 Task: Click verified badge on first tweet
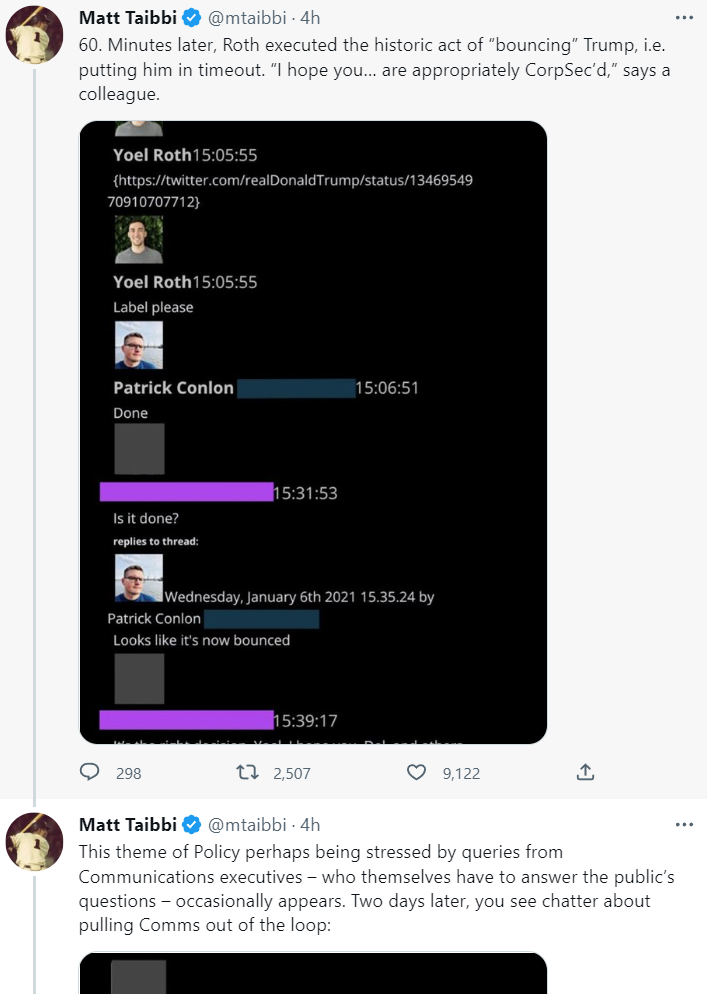pyautogui.click(x=191, y=18)
